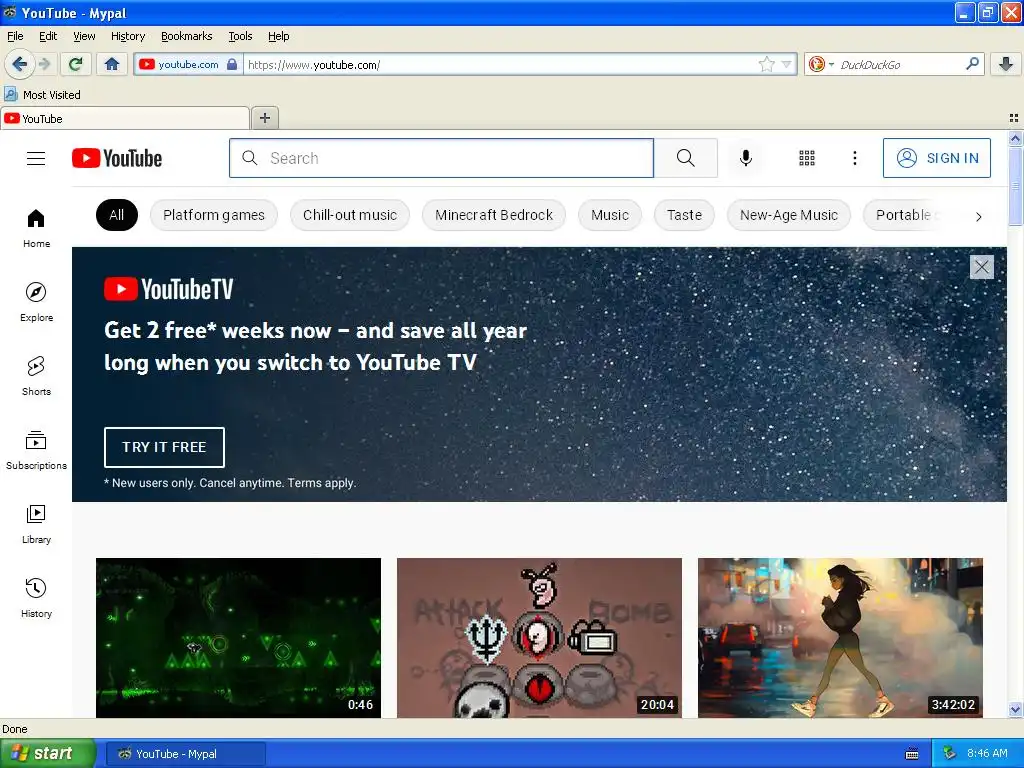The width and height of the screenshot is (1024, 768).
Task: Click the browser Forward arrow
Action: tap(44, 64)
